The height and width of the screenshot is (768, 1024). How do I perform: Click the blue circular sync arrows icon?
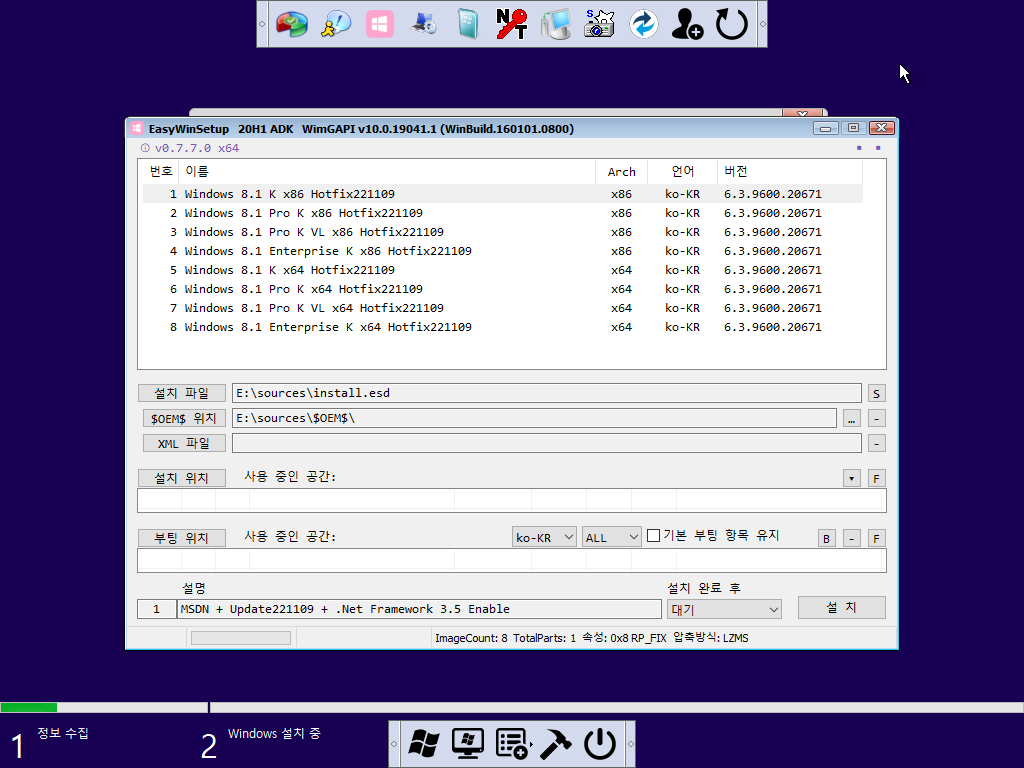click(643, 24)
